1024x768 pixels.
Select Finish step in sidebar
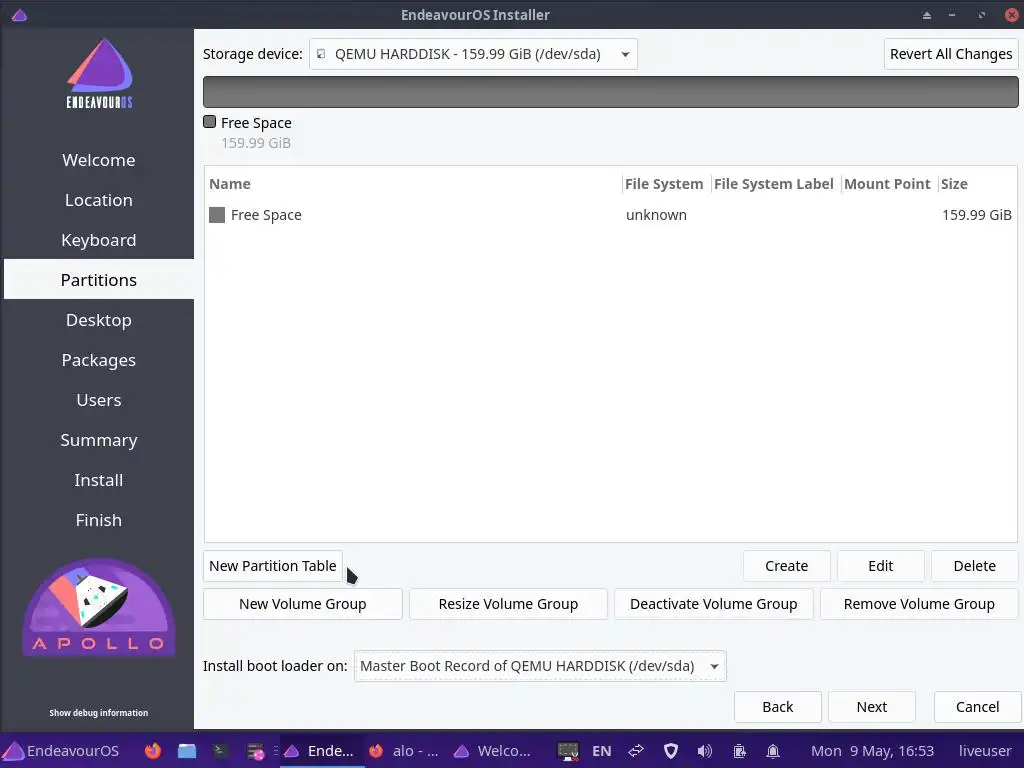pyautogui.click(x=99, y=520)
